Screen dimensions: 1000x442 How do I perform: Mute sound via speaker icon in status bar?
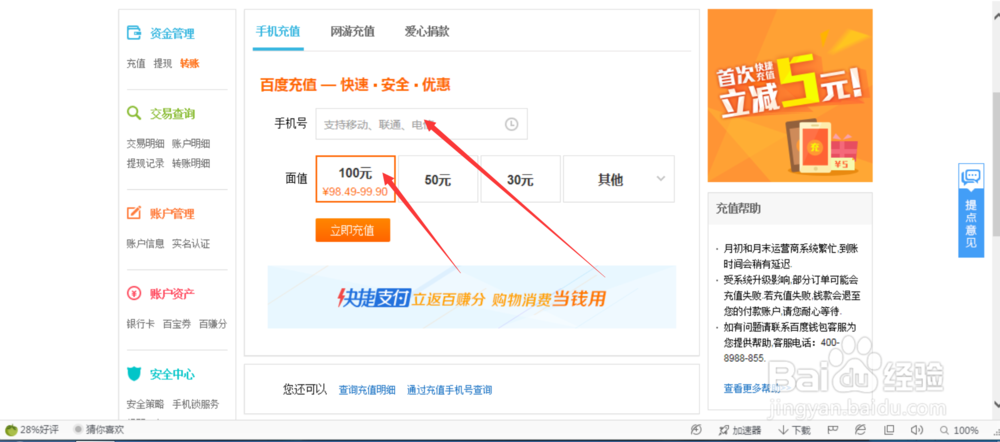tap(917, 431)
